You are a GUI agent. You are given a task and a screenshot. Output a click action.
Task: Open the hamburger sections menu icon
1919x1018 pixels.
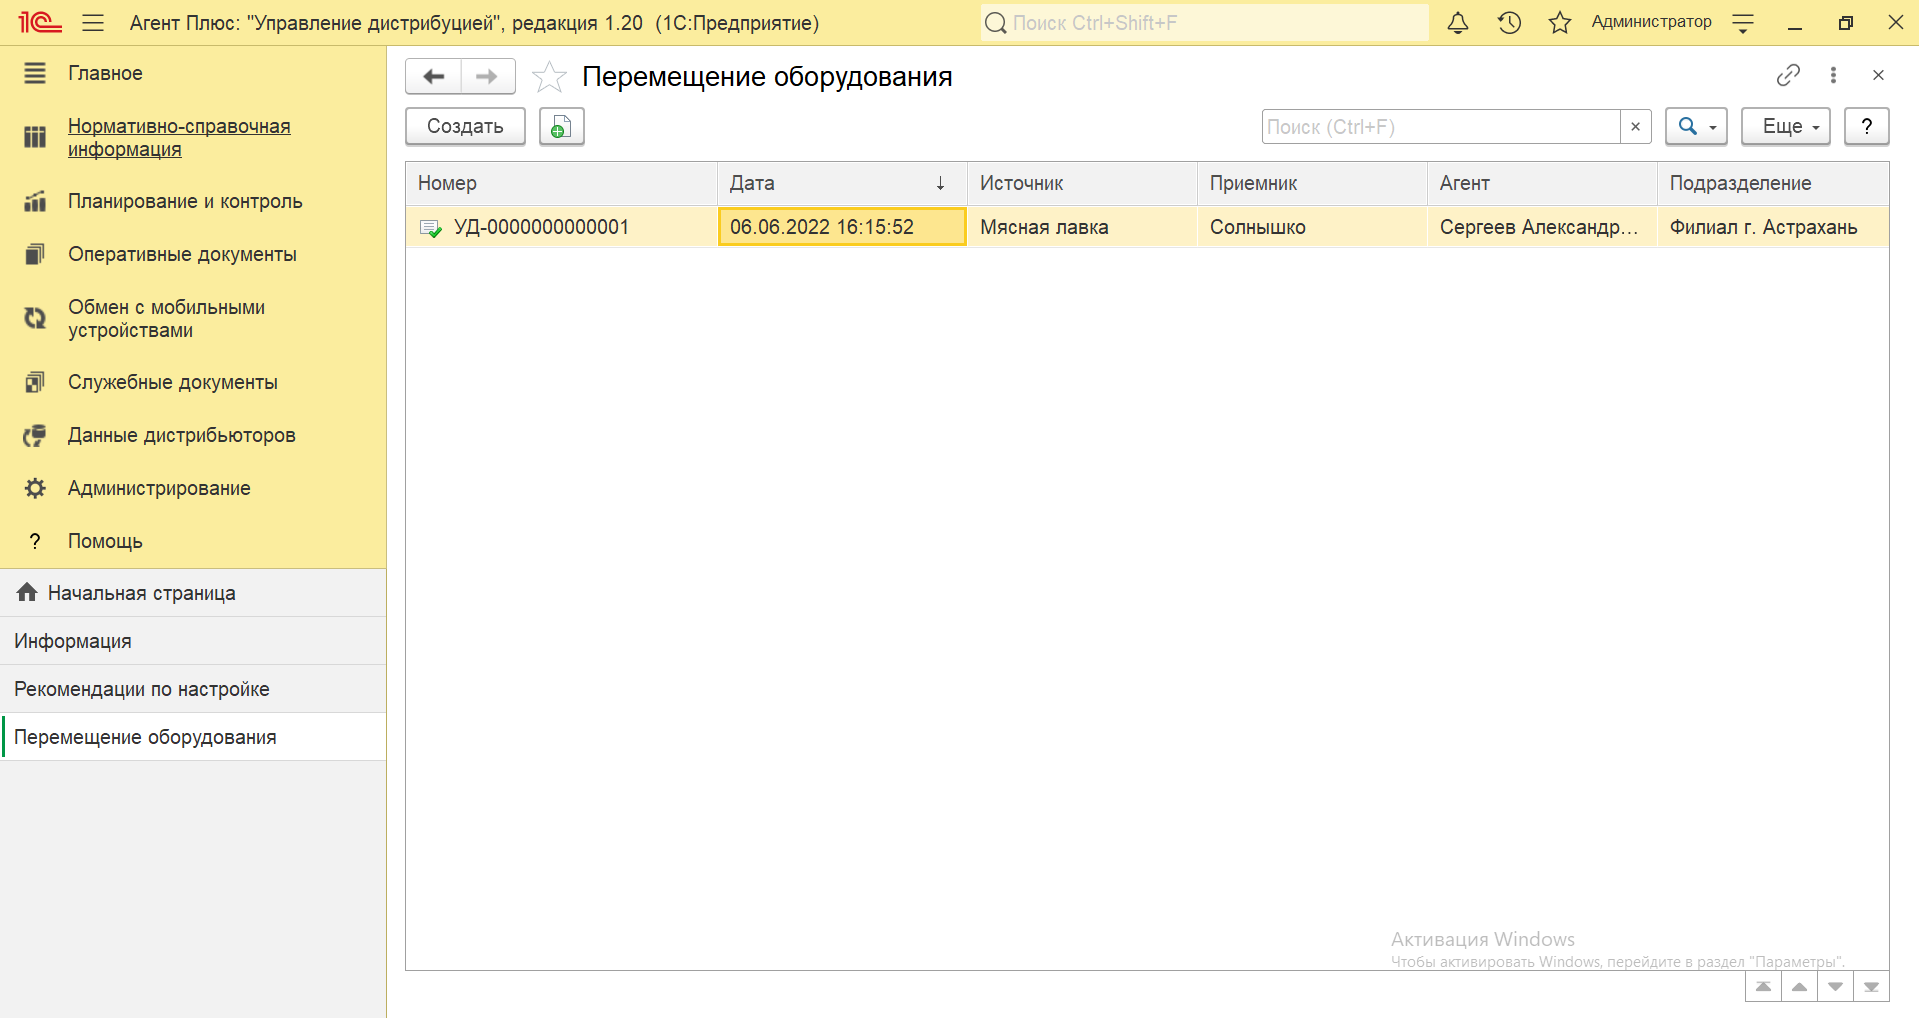point(93,23)
